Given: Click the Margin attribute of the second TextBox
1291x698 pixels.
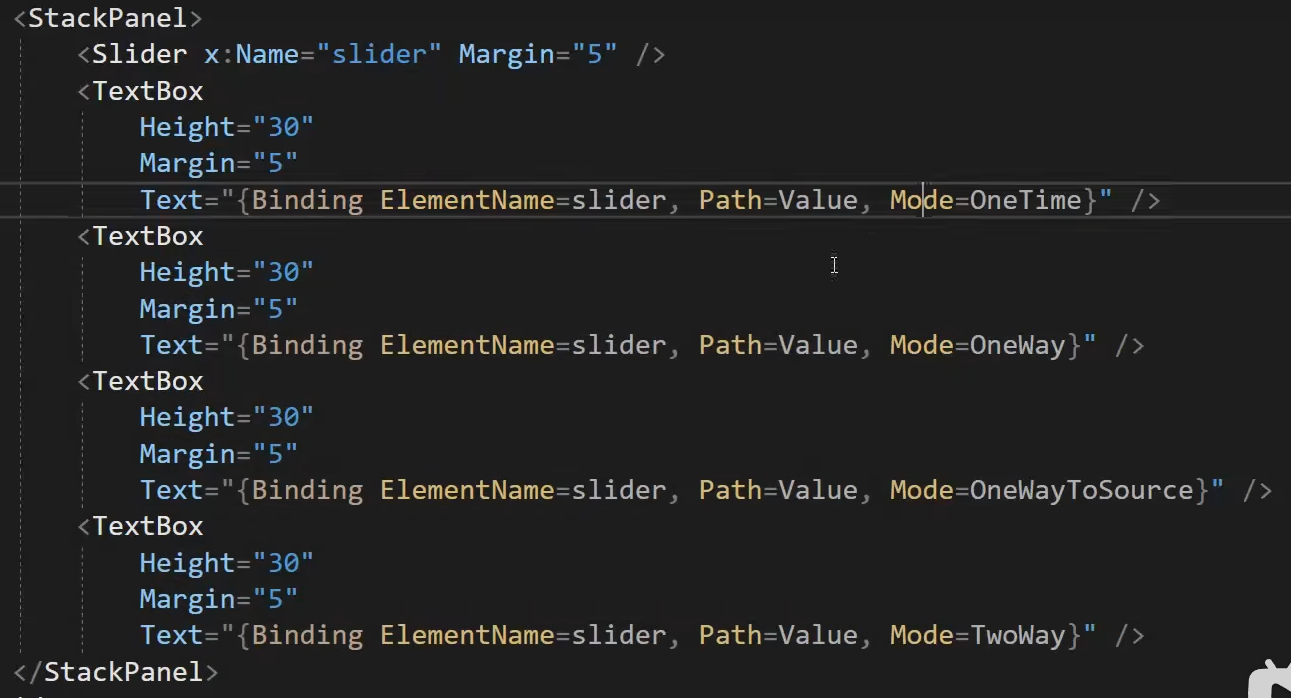Looking at the screenshot, I should point(187,309).
